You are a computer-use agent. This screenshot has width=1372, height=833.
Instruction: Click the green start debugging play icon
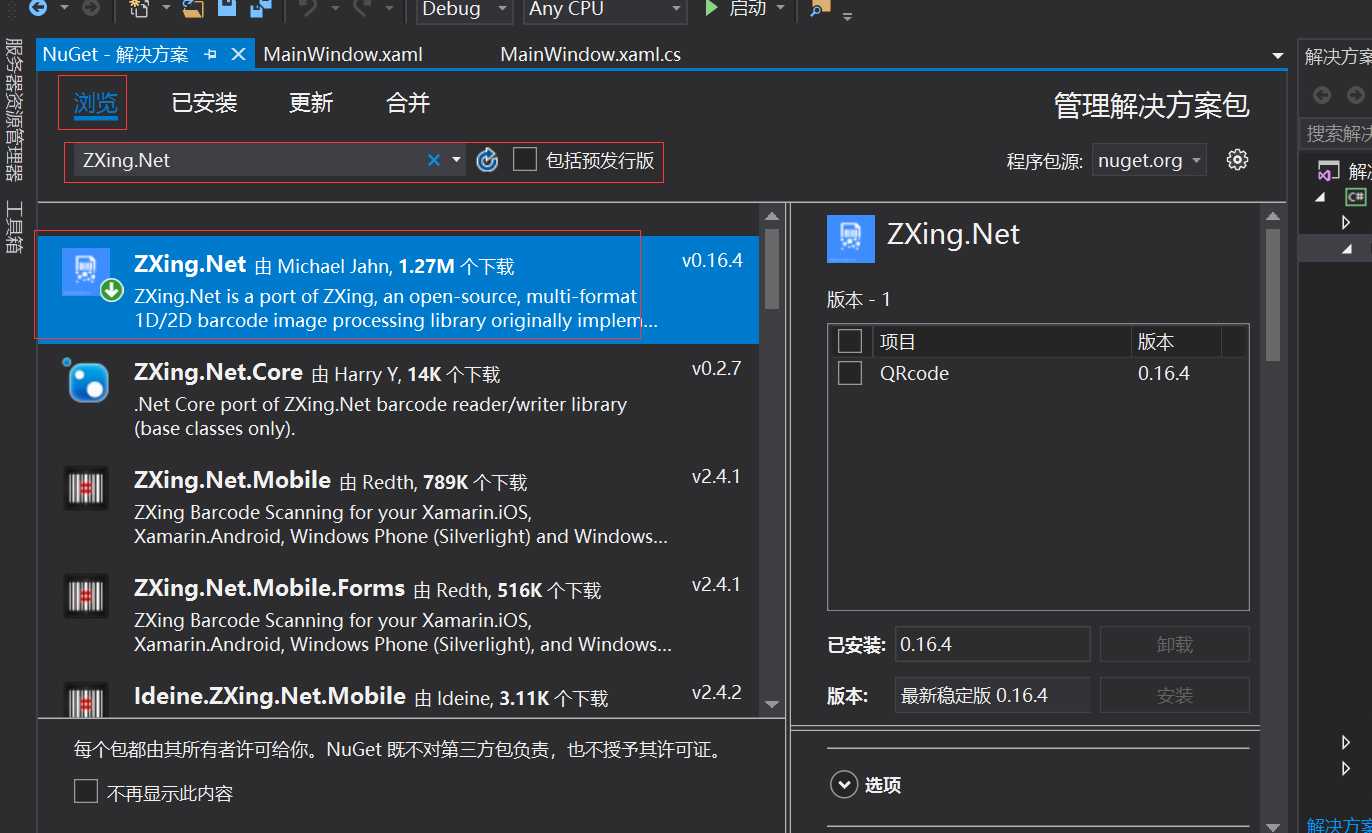click(711, 8)
